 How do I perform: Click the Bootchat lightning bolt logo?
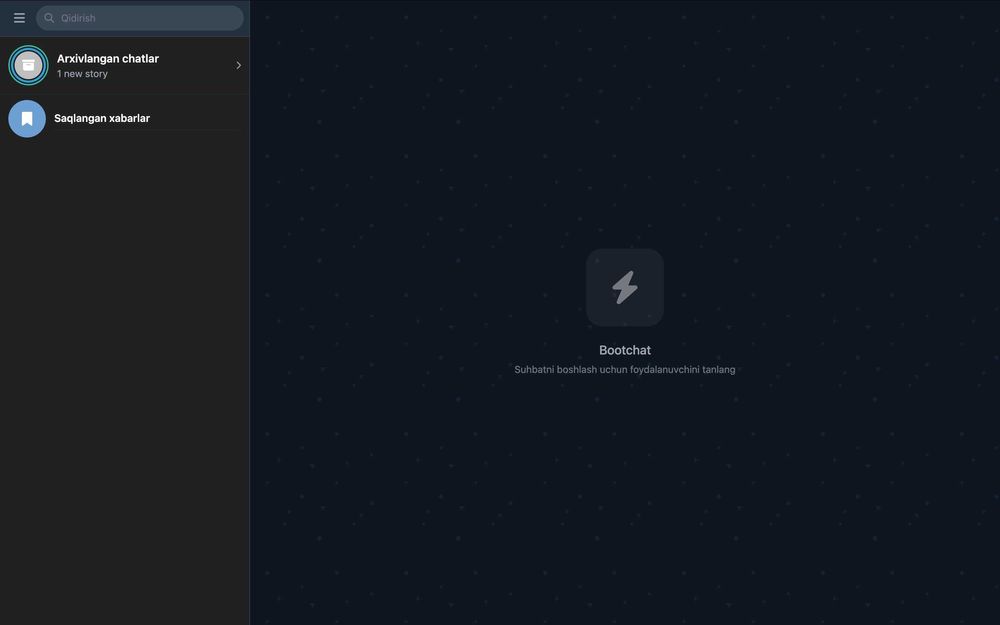point(625,288)
